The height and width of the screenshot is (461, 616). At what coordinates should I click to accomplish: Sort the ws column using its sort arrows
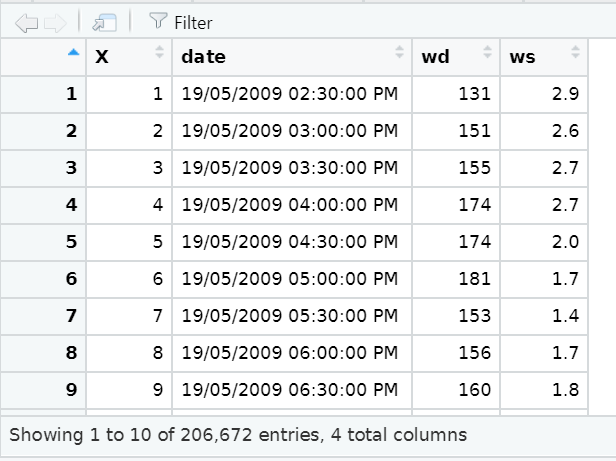point(575,55)
